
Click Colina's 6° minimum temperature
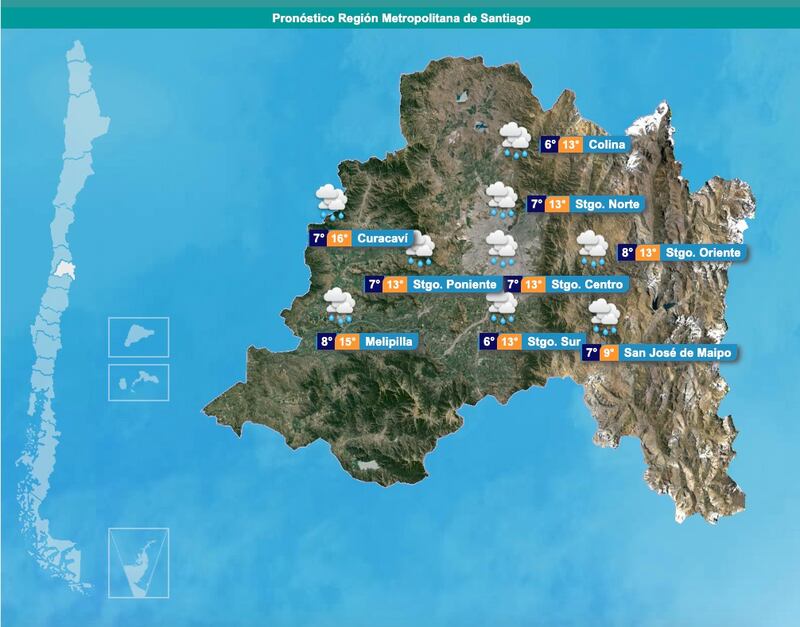click(x=549, y=145)
